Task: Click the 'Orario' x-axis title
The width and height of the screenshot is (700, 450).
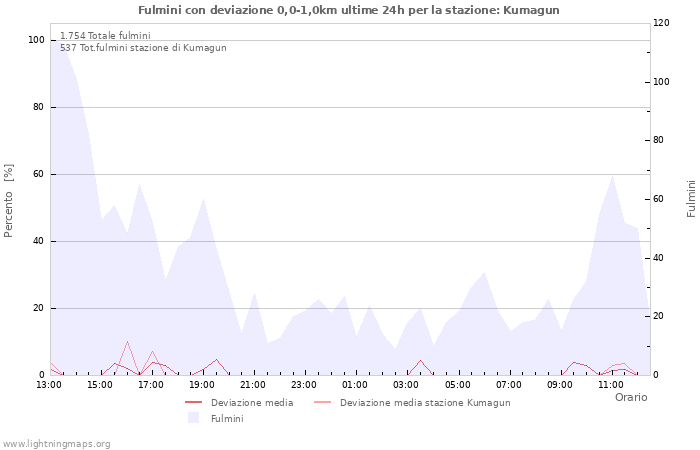Action: coord(631,397)
